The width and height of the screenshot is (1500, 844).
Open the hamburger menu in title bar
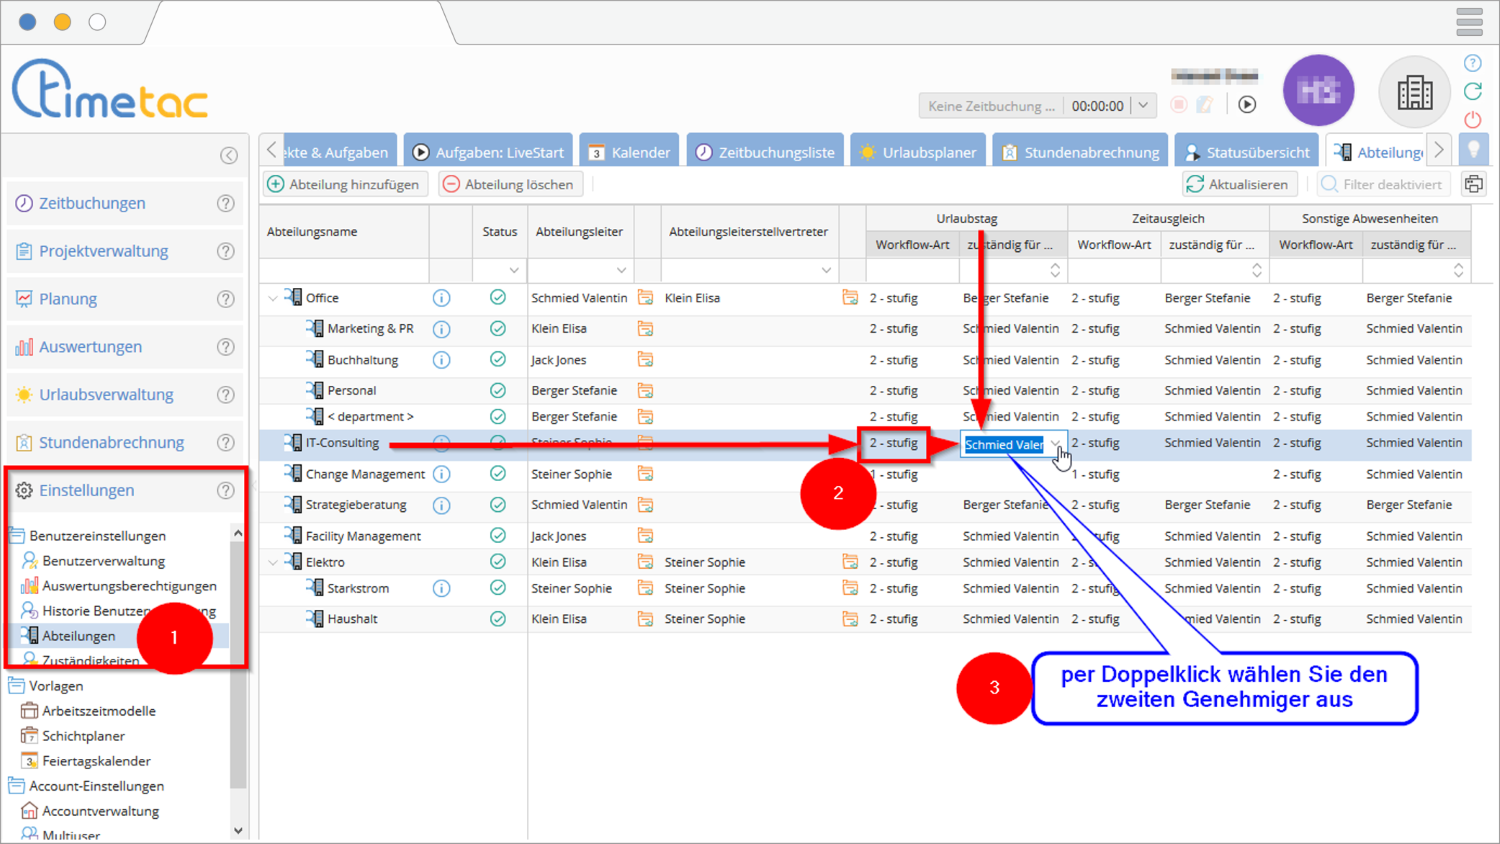(1469, 21)
